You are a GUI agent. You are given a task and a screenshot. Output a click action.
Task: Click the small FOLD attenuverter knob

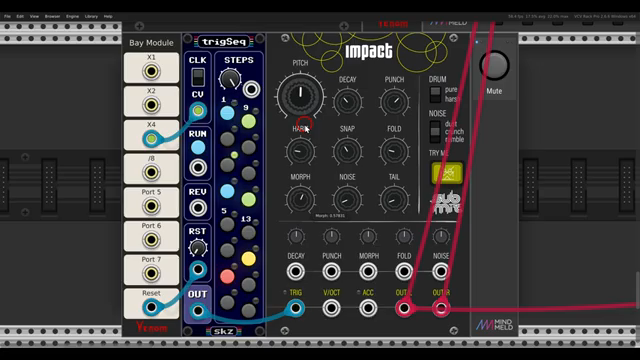click(404, 236)
